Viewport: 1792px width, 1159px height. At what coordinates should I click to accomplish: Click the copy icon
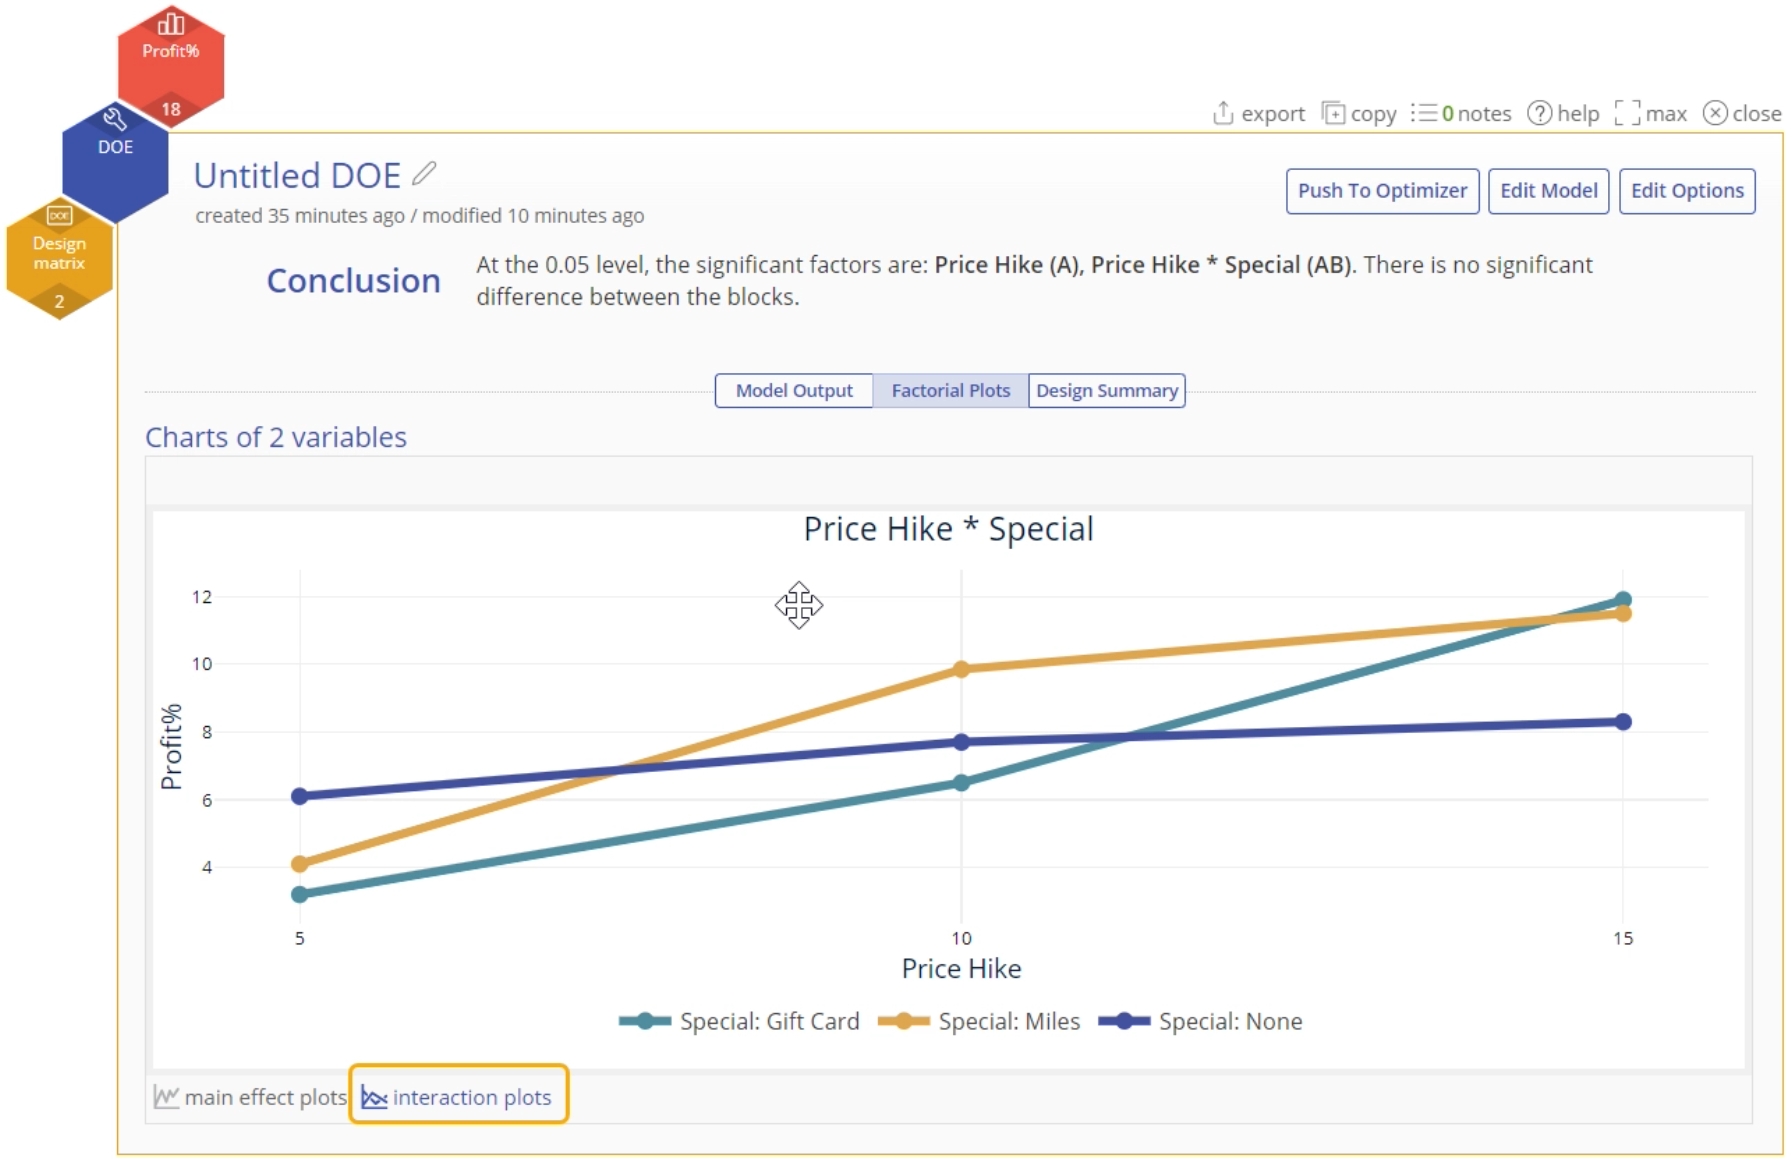pyautogui.click(x=1333, y=113)
